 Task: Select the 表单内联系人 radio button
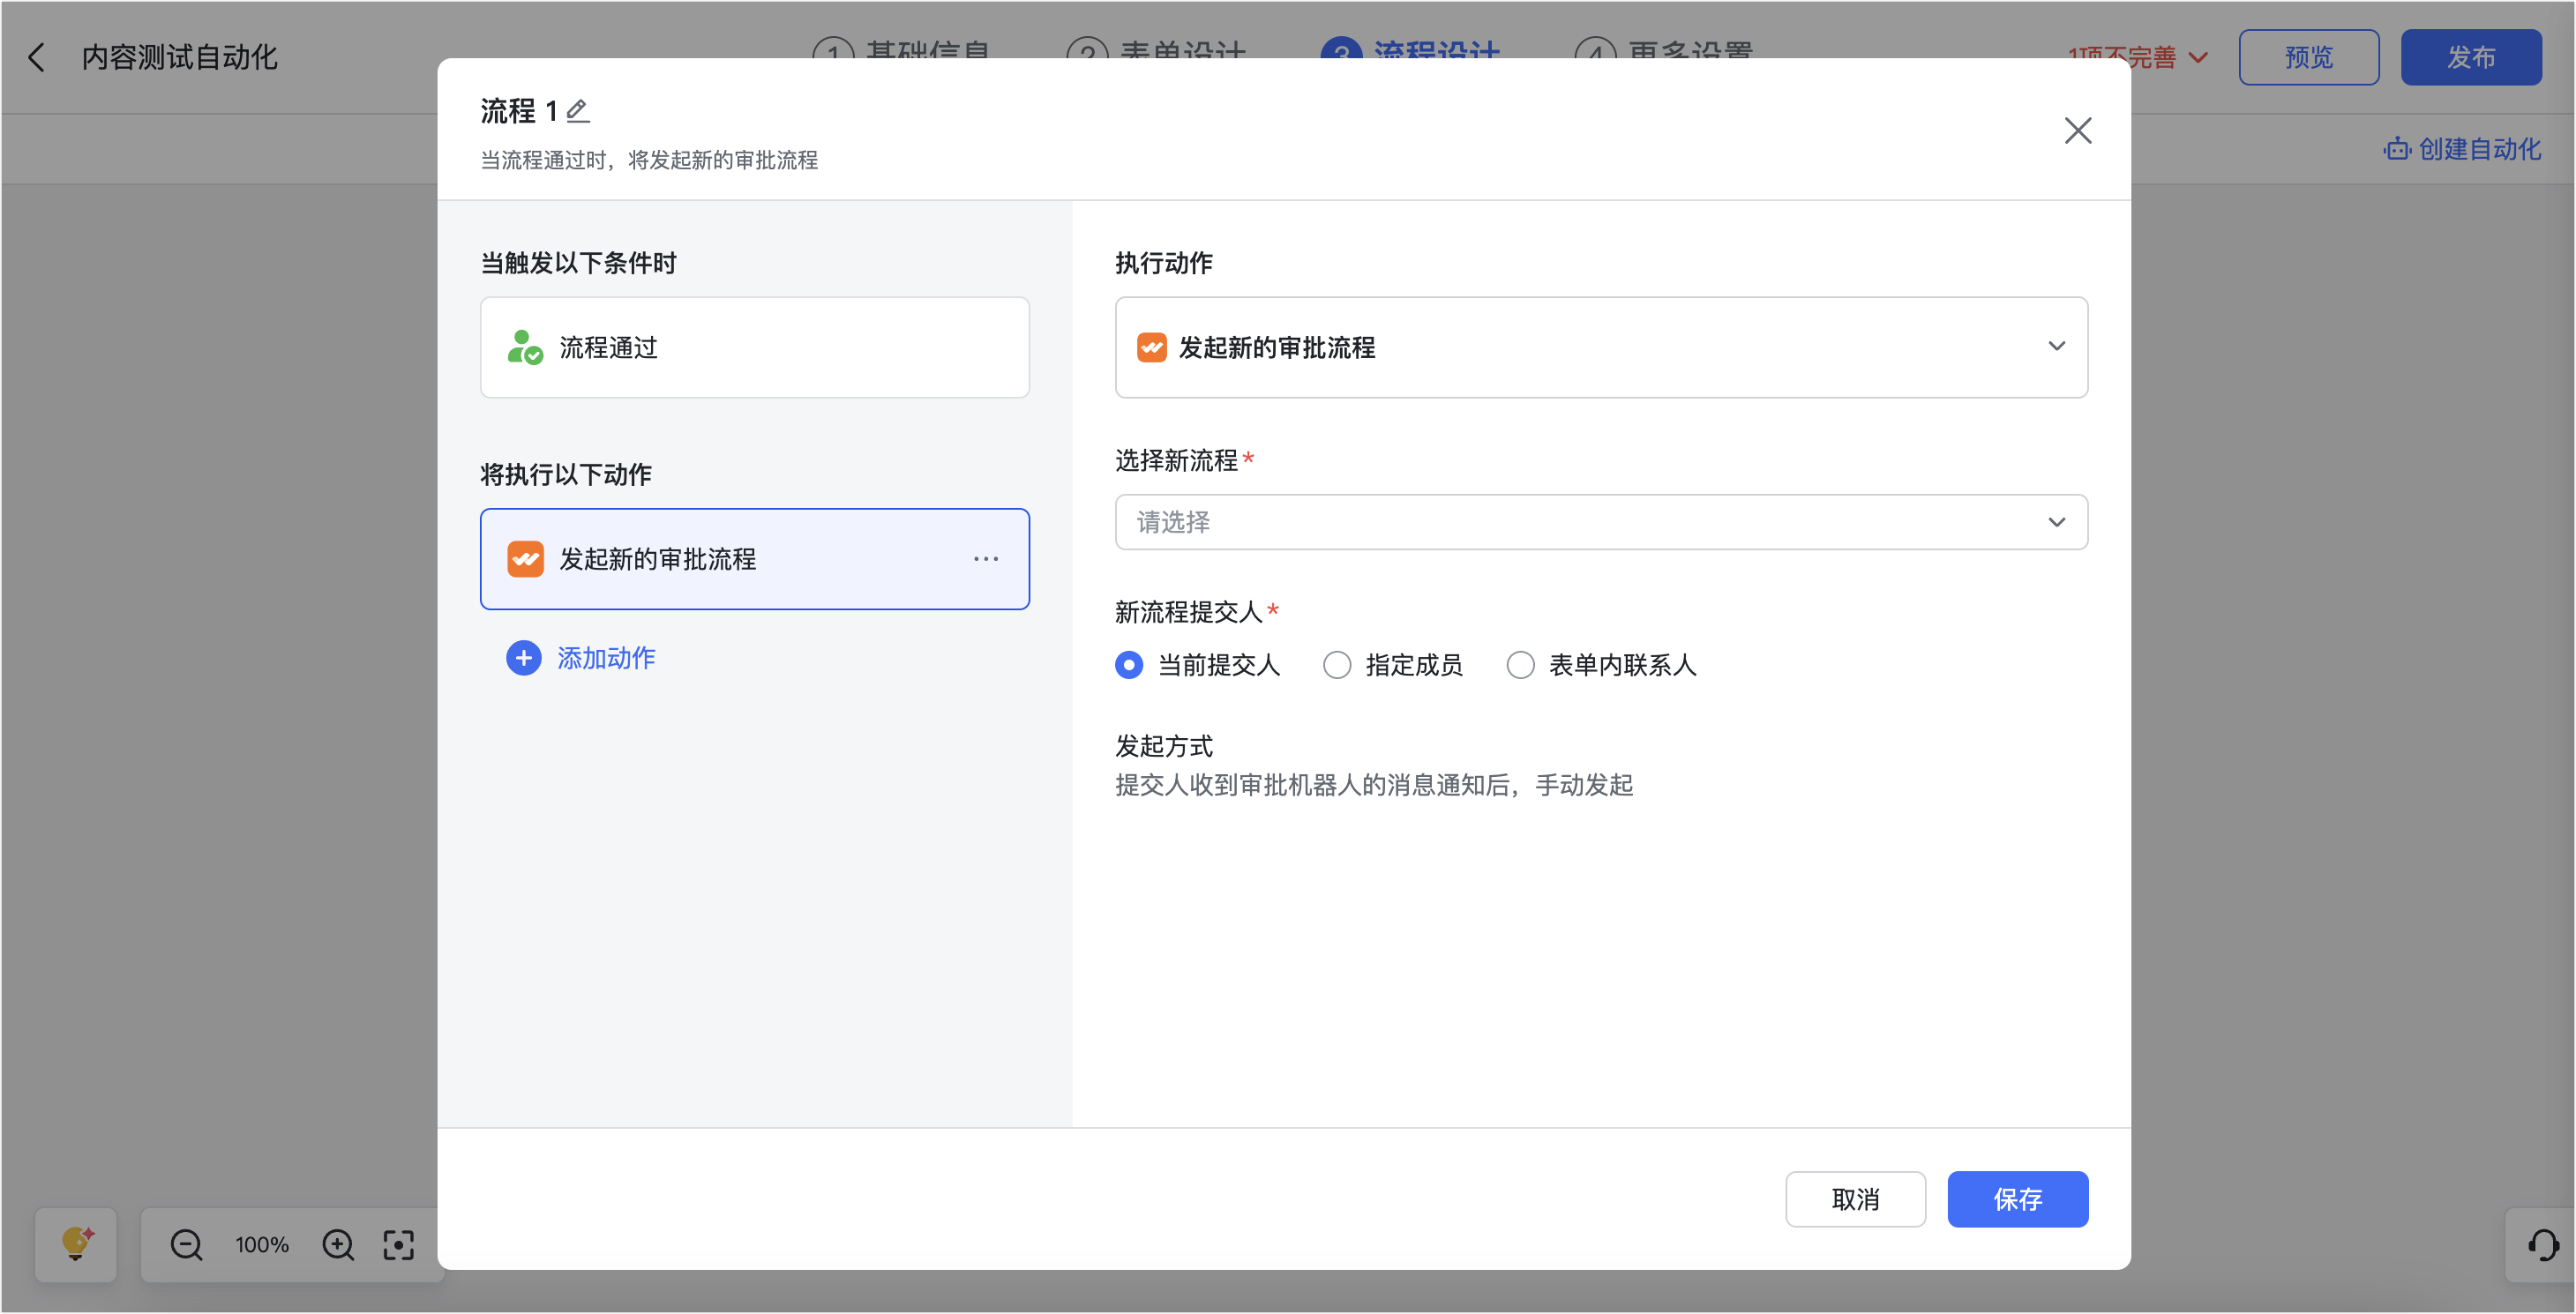click(x=1520, y=665)
